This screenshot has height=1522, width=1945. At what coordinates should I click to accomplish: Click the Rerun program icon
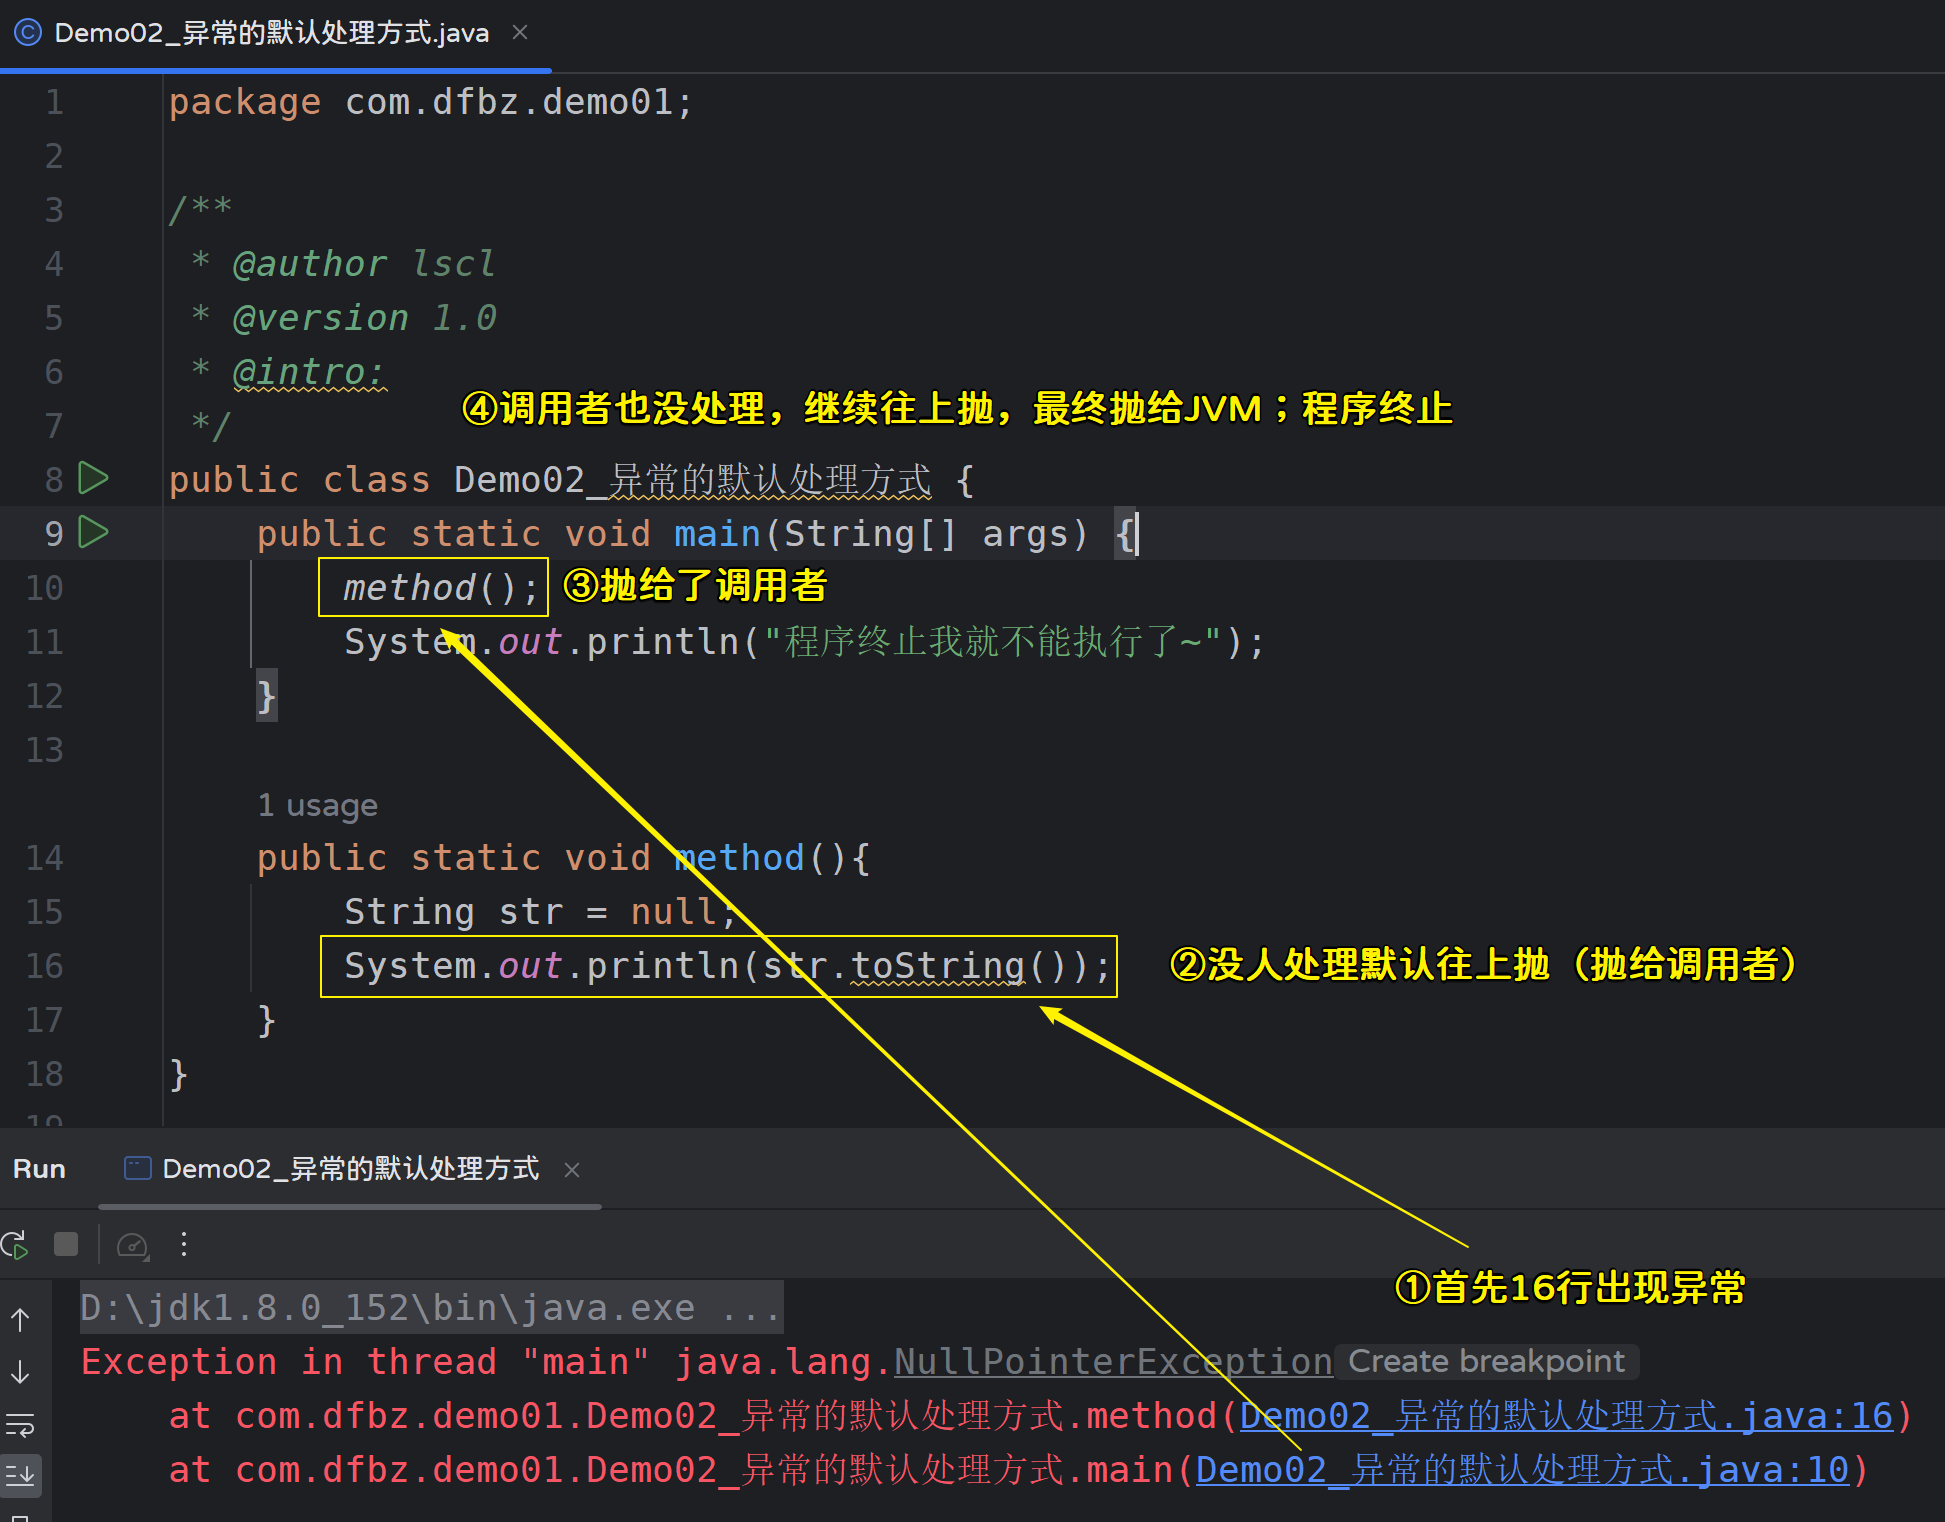(x=15, y=1245)
